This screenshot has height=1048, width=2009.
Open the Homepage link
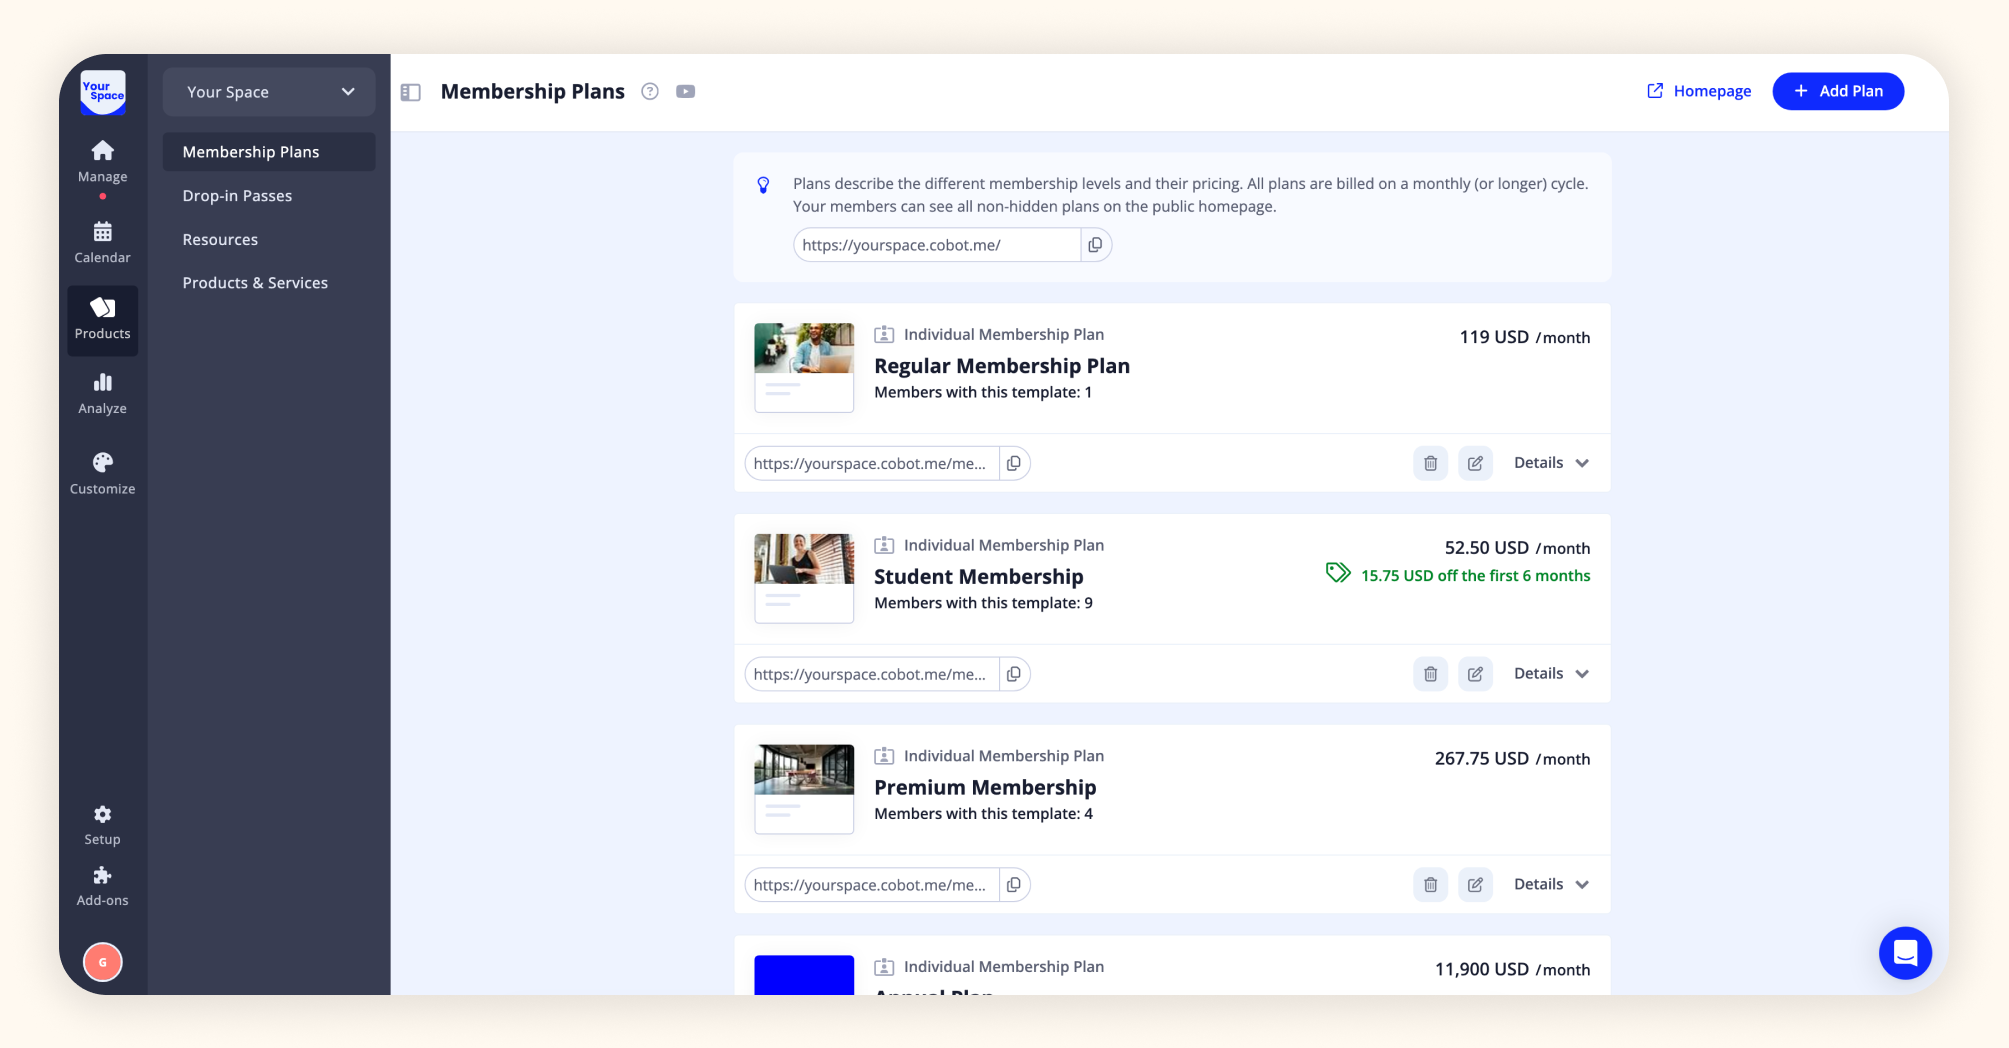(x=1698, y=91)
